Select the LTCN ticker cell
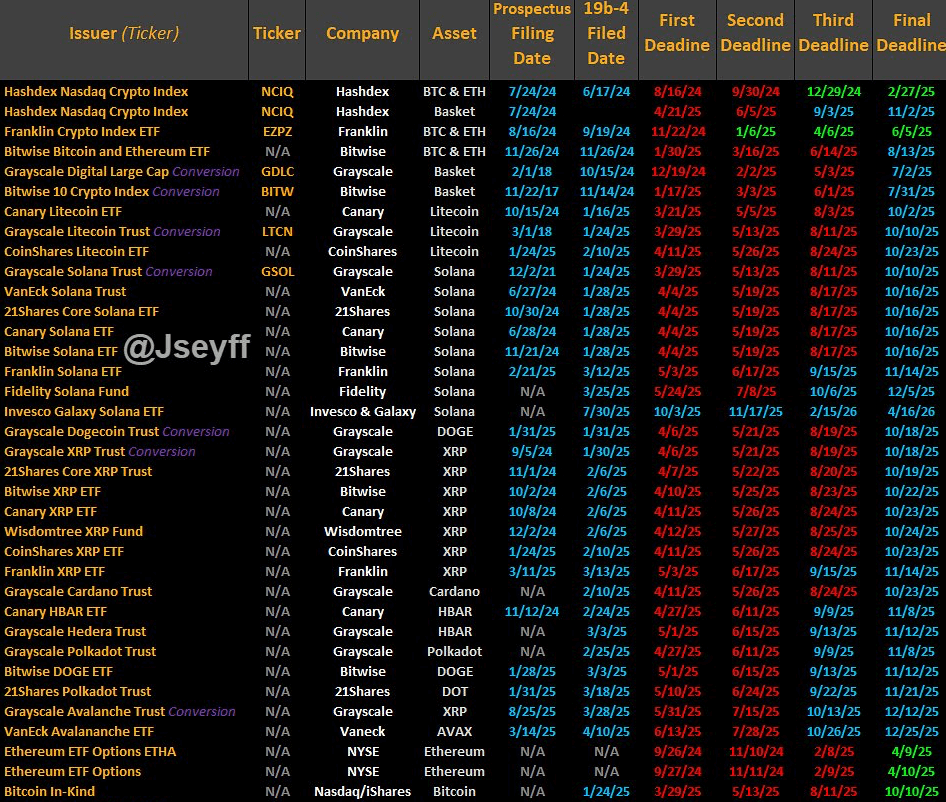946x802 pixels. coord(278,232)
